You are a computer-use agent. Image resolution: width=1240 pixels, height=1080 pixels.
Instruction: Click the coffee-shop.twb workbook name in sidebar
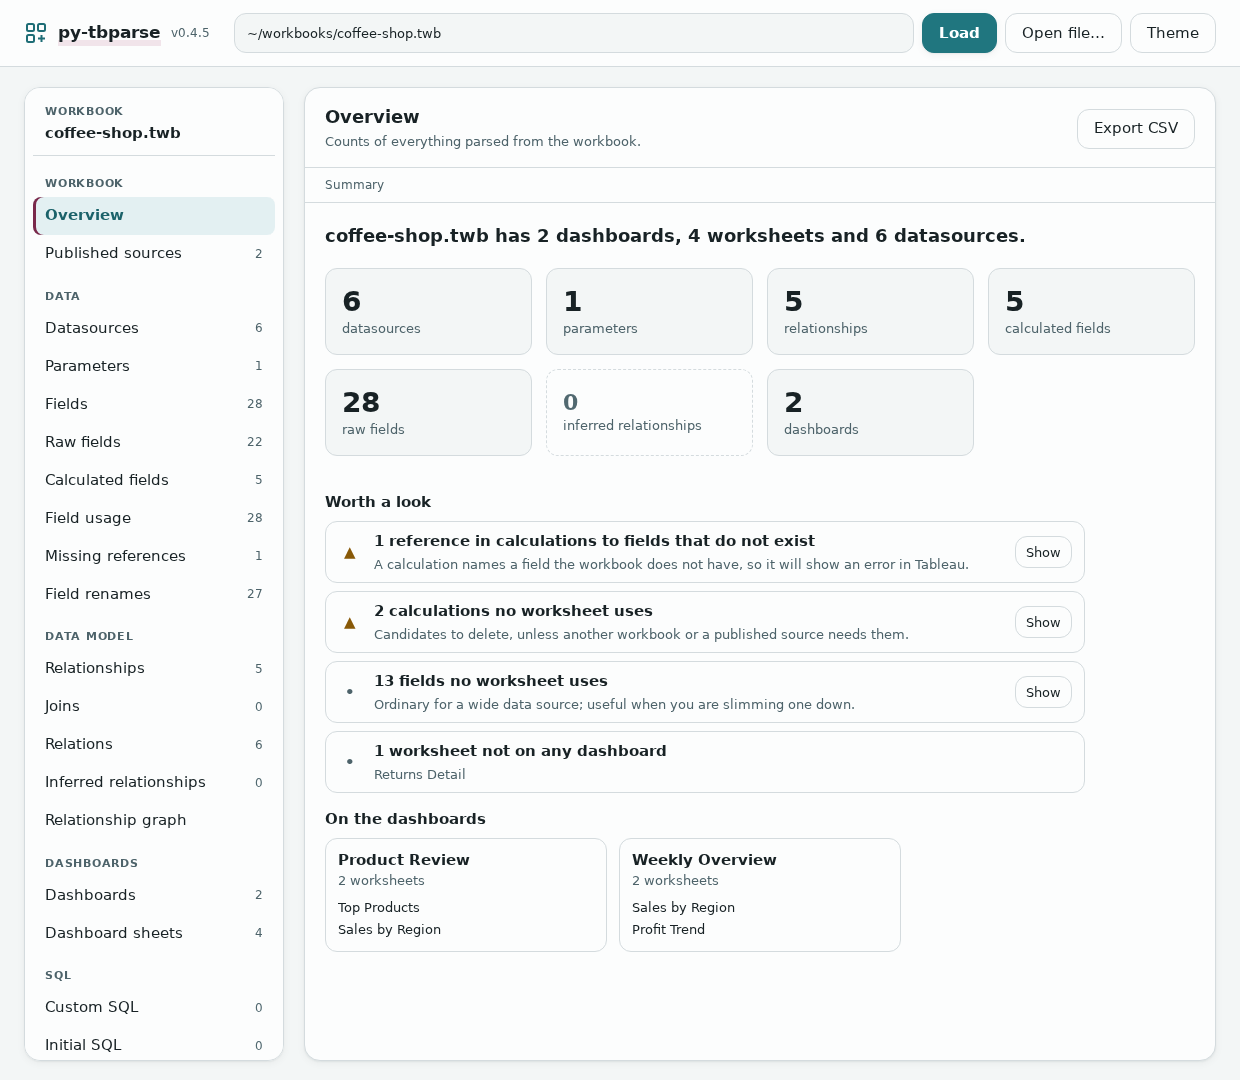point(113,133)
